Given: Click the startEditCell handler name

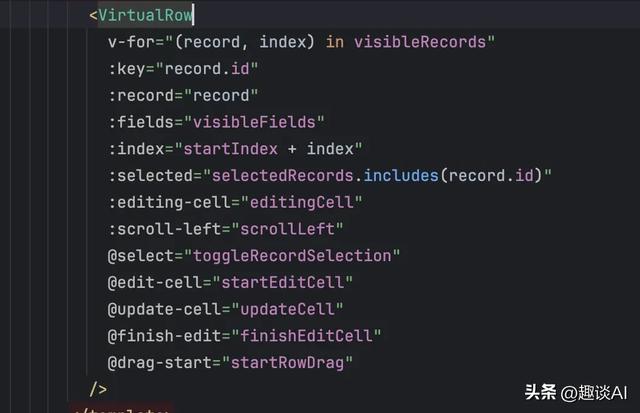Looking at the screenshot, I should (x=282, y=282).
